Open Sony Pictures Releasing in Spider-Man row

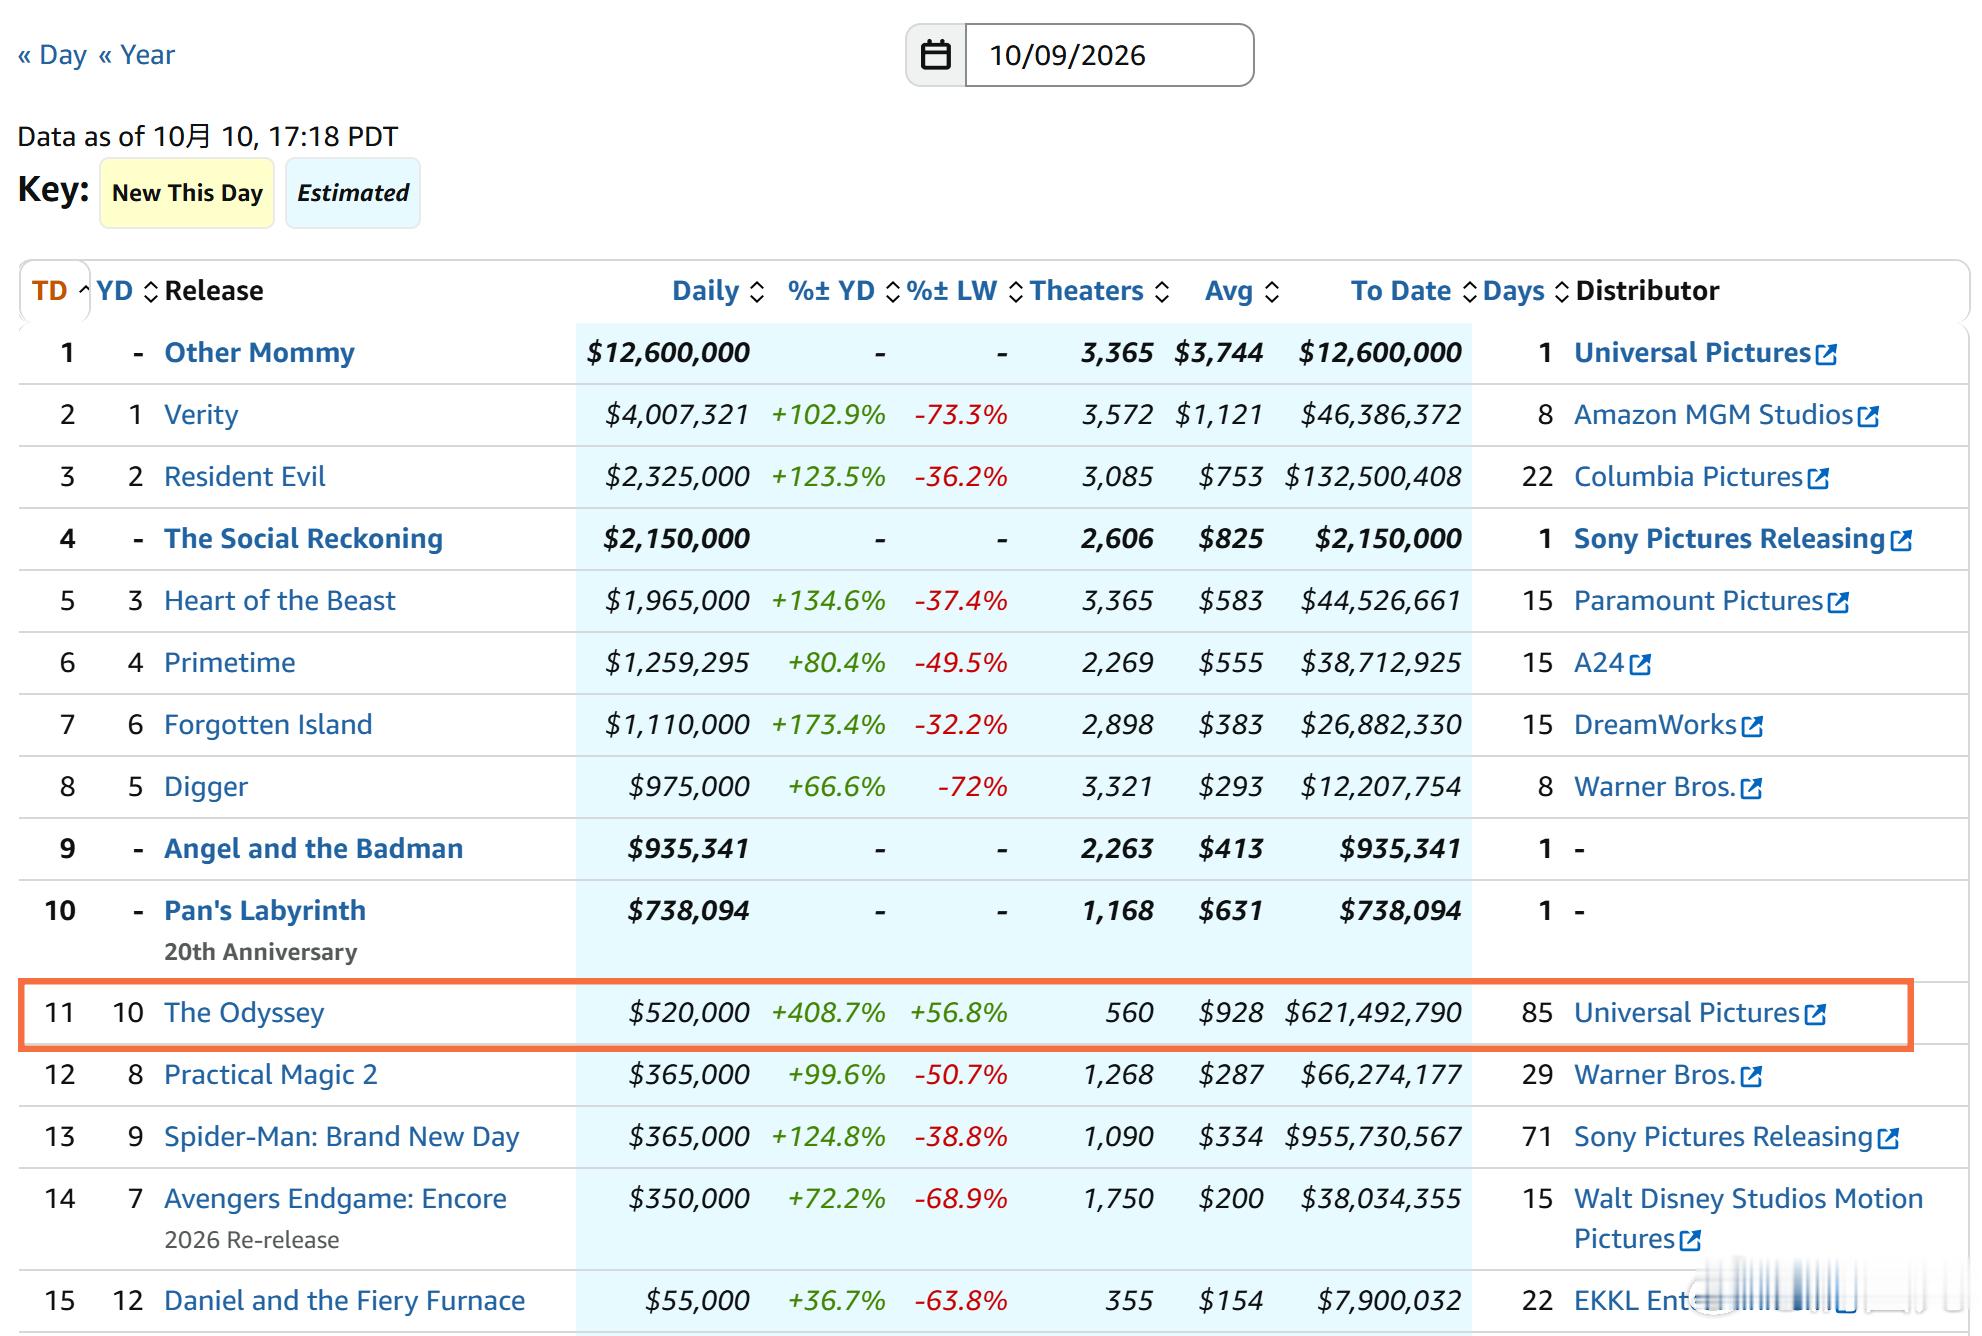[1723, 1137]
